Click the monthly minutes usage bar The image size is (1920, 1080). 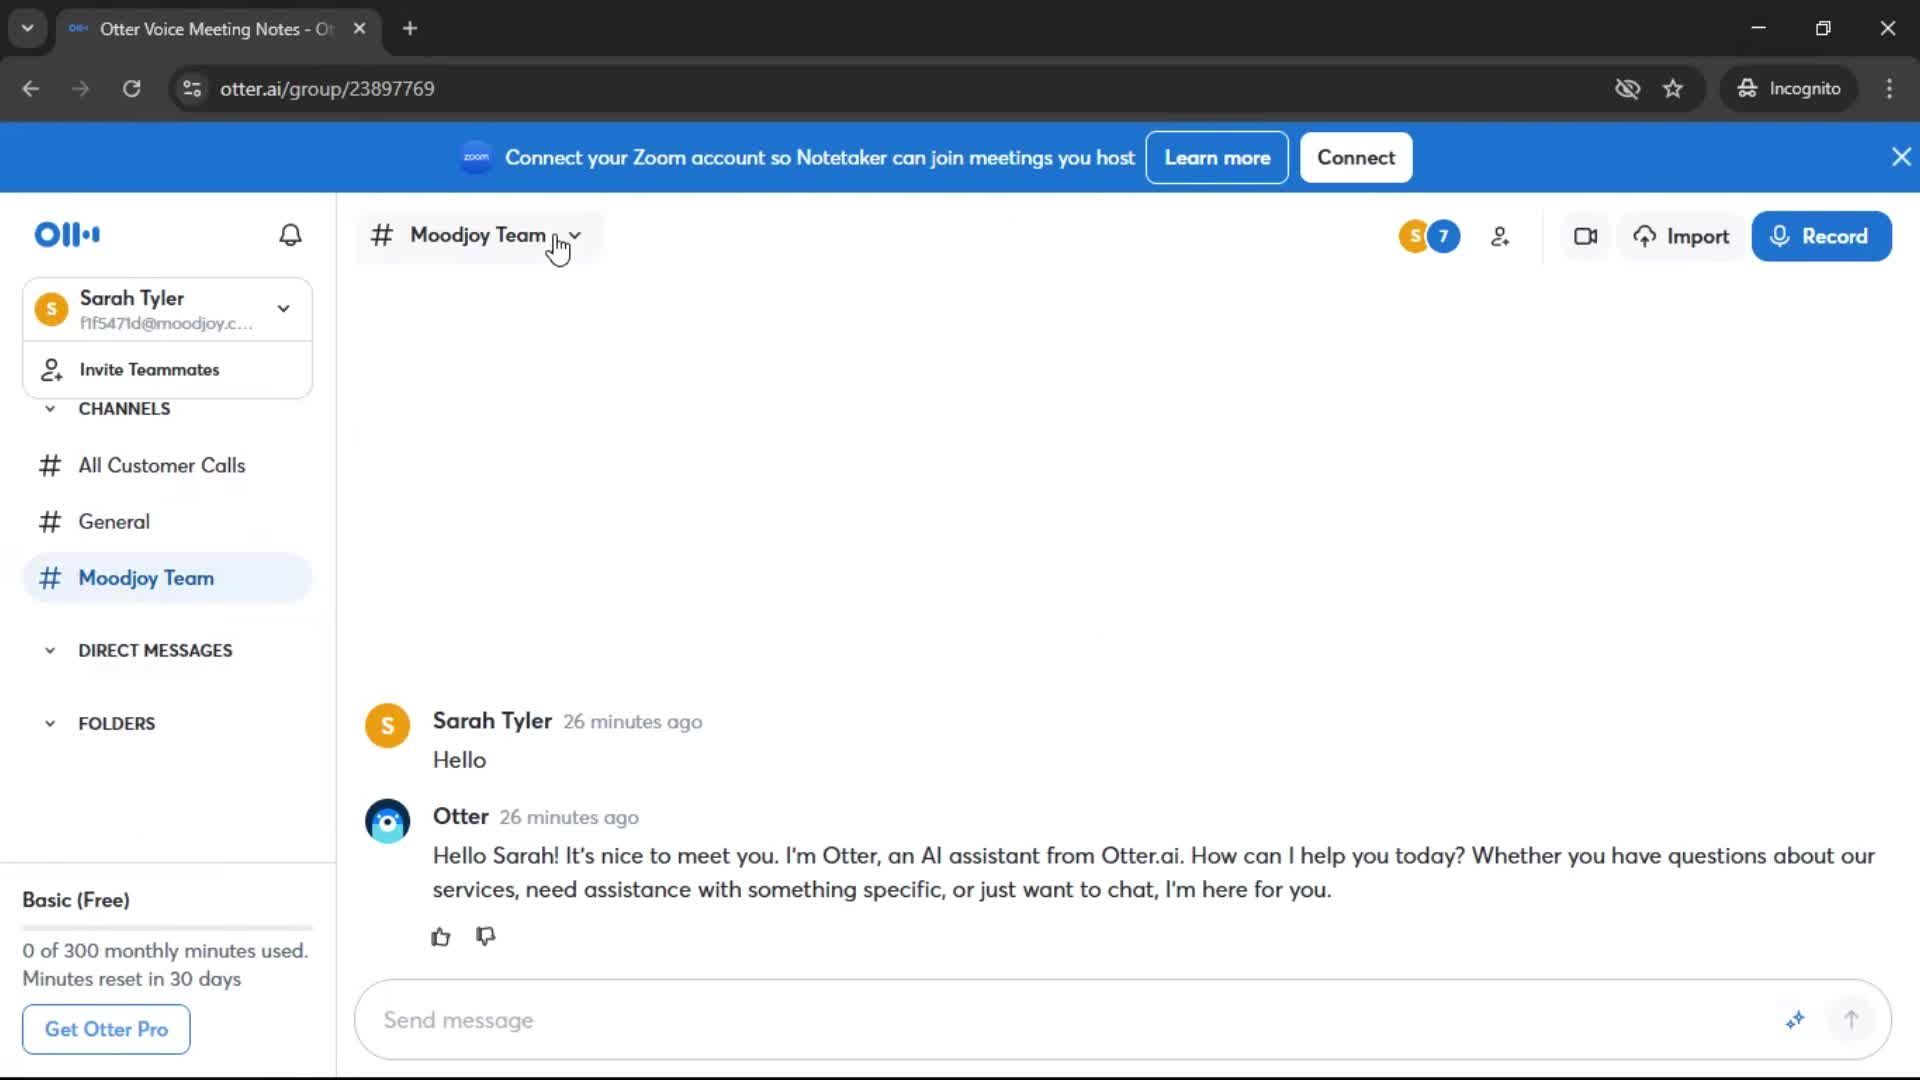pos(167,928)
